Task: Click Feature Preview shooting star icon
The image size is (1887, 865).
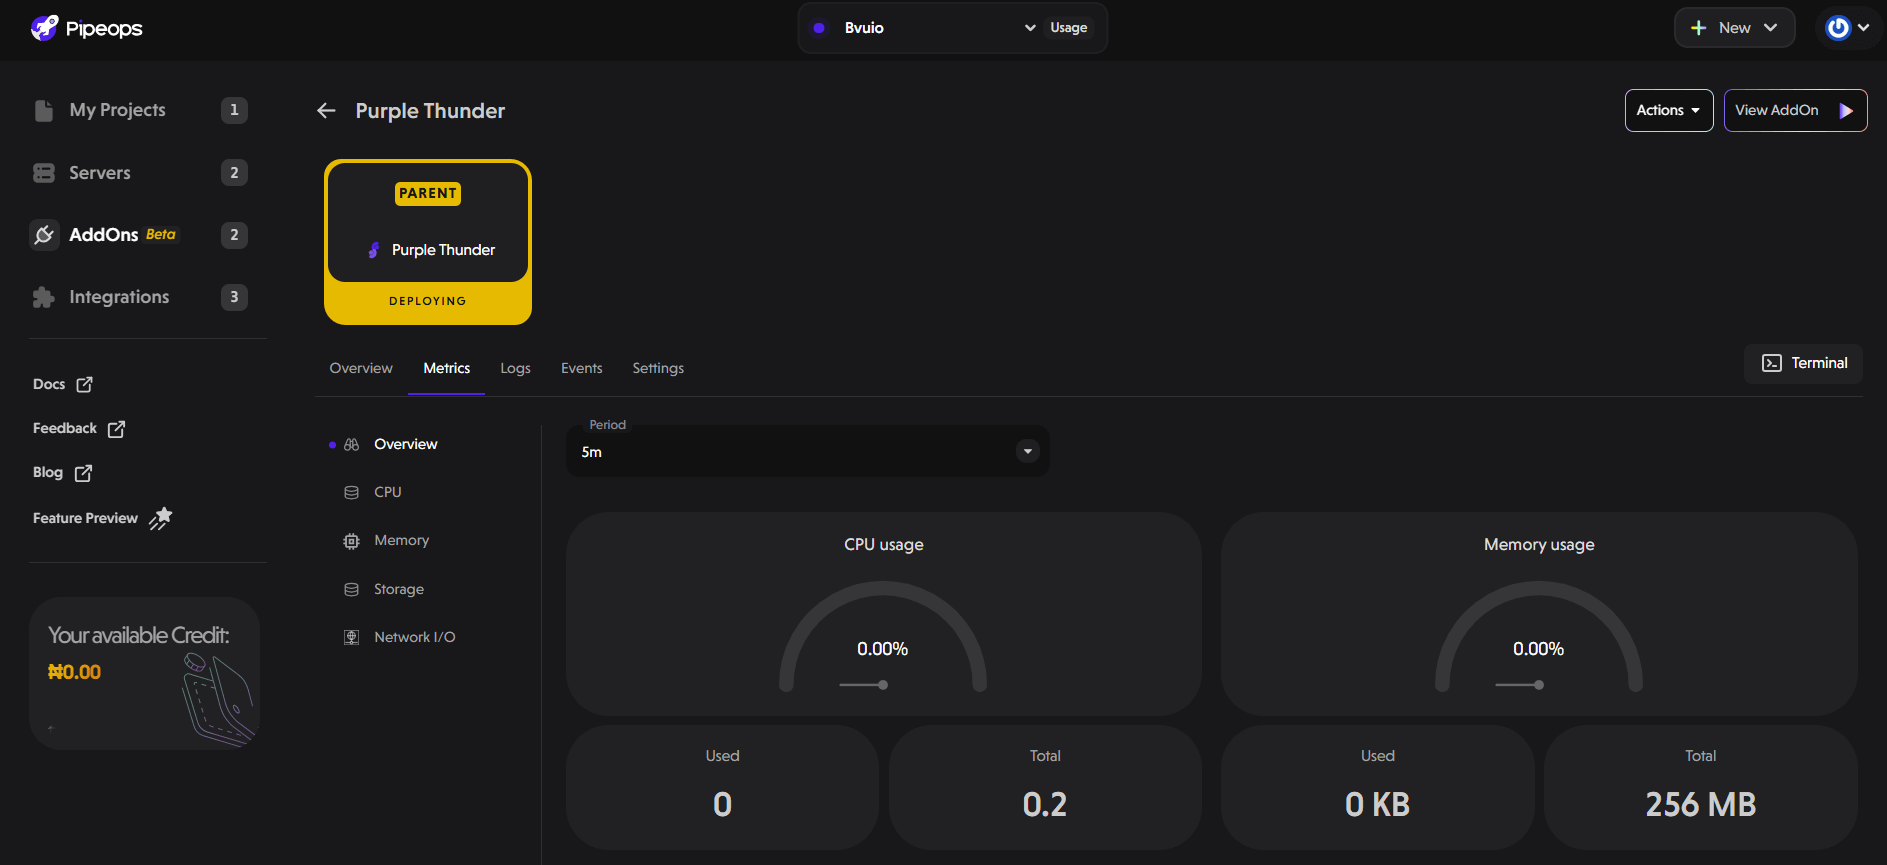Action: point(161,518)
